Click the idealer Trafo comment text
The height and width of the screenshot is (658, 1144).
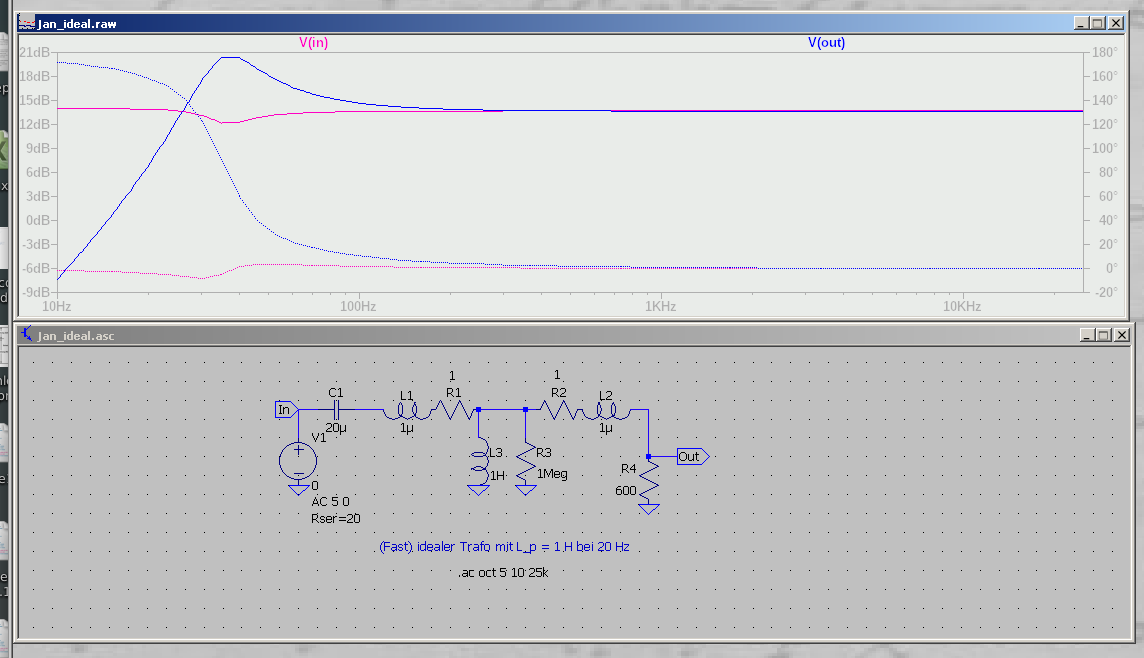click(504, 547)
